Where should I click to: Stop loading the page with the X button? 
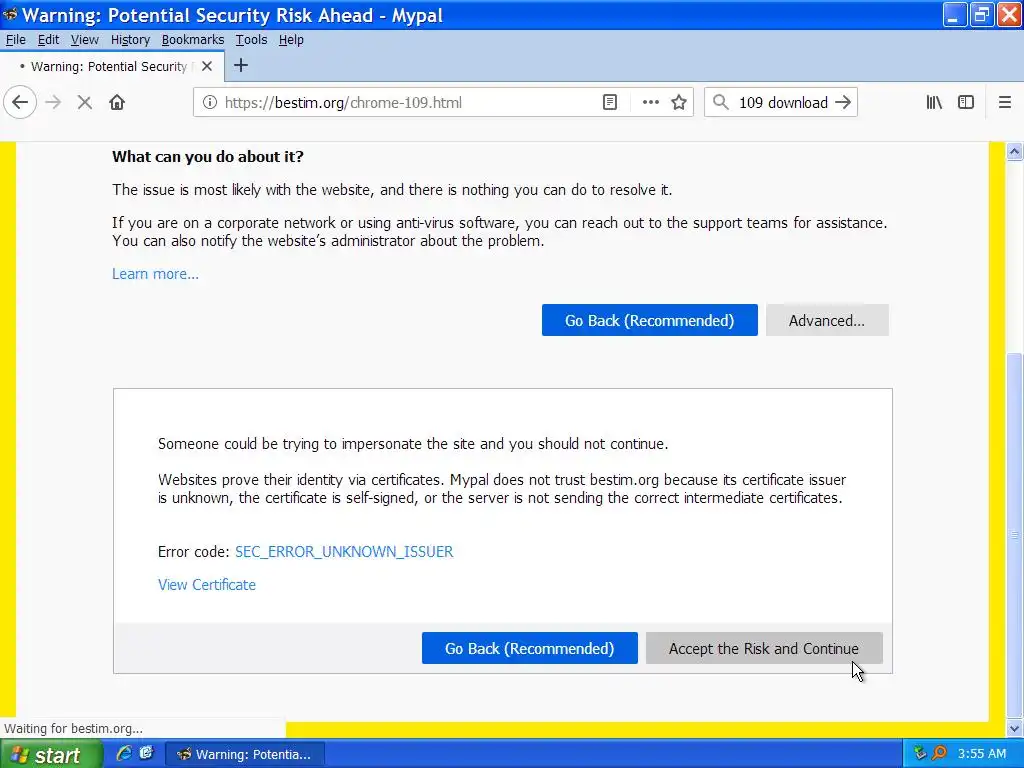(85, 103)
